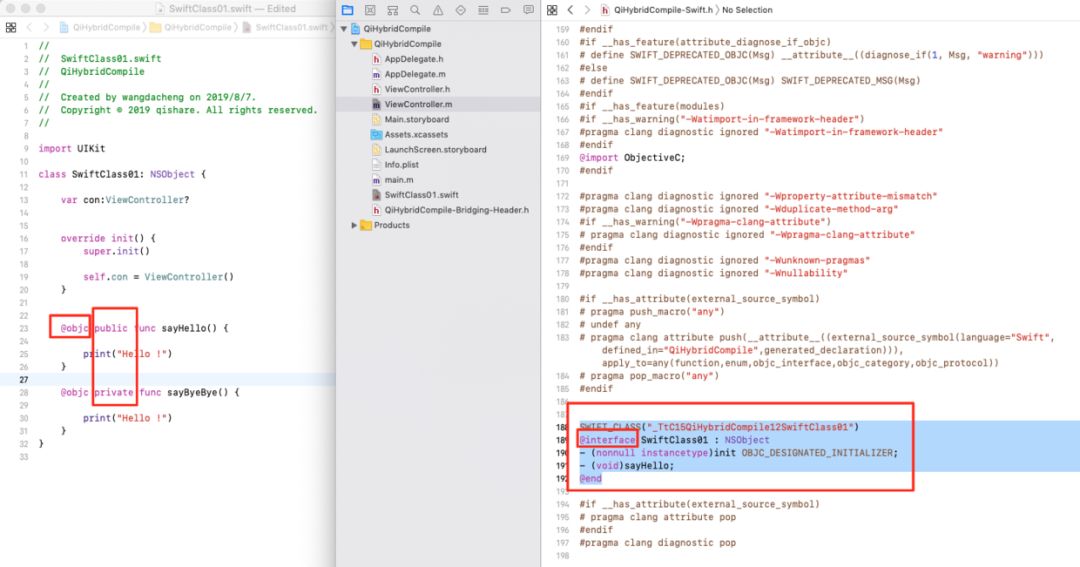Select AppDelegate.m in navigator
The height and width of the screenshot is (567, 1080).
tap(415, 74)
